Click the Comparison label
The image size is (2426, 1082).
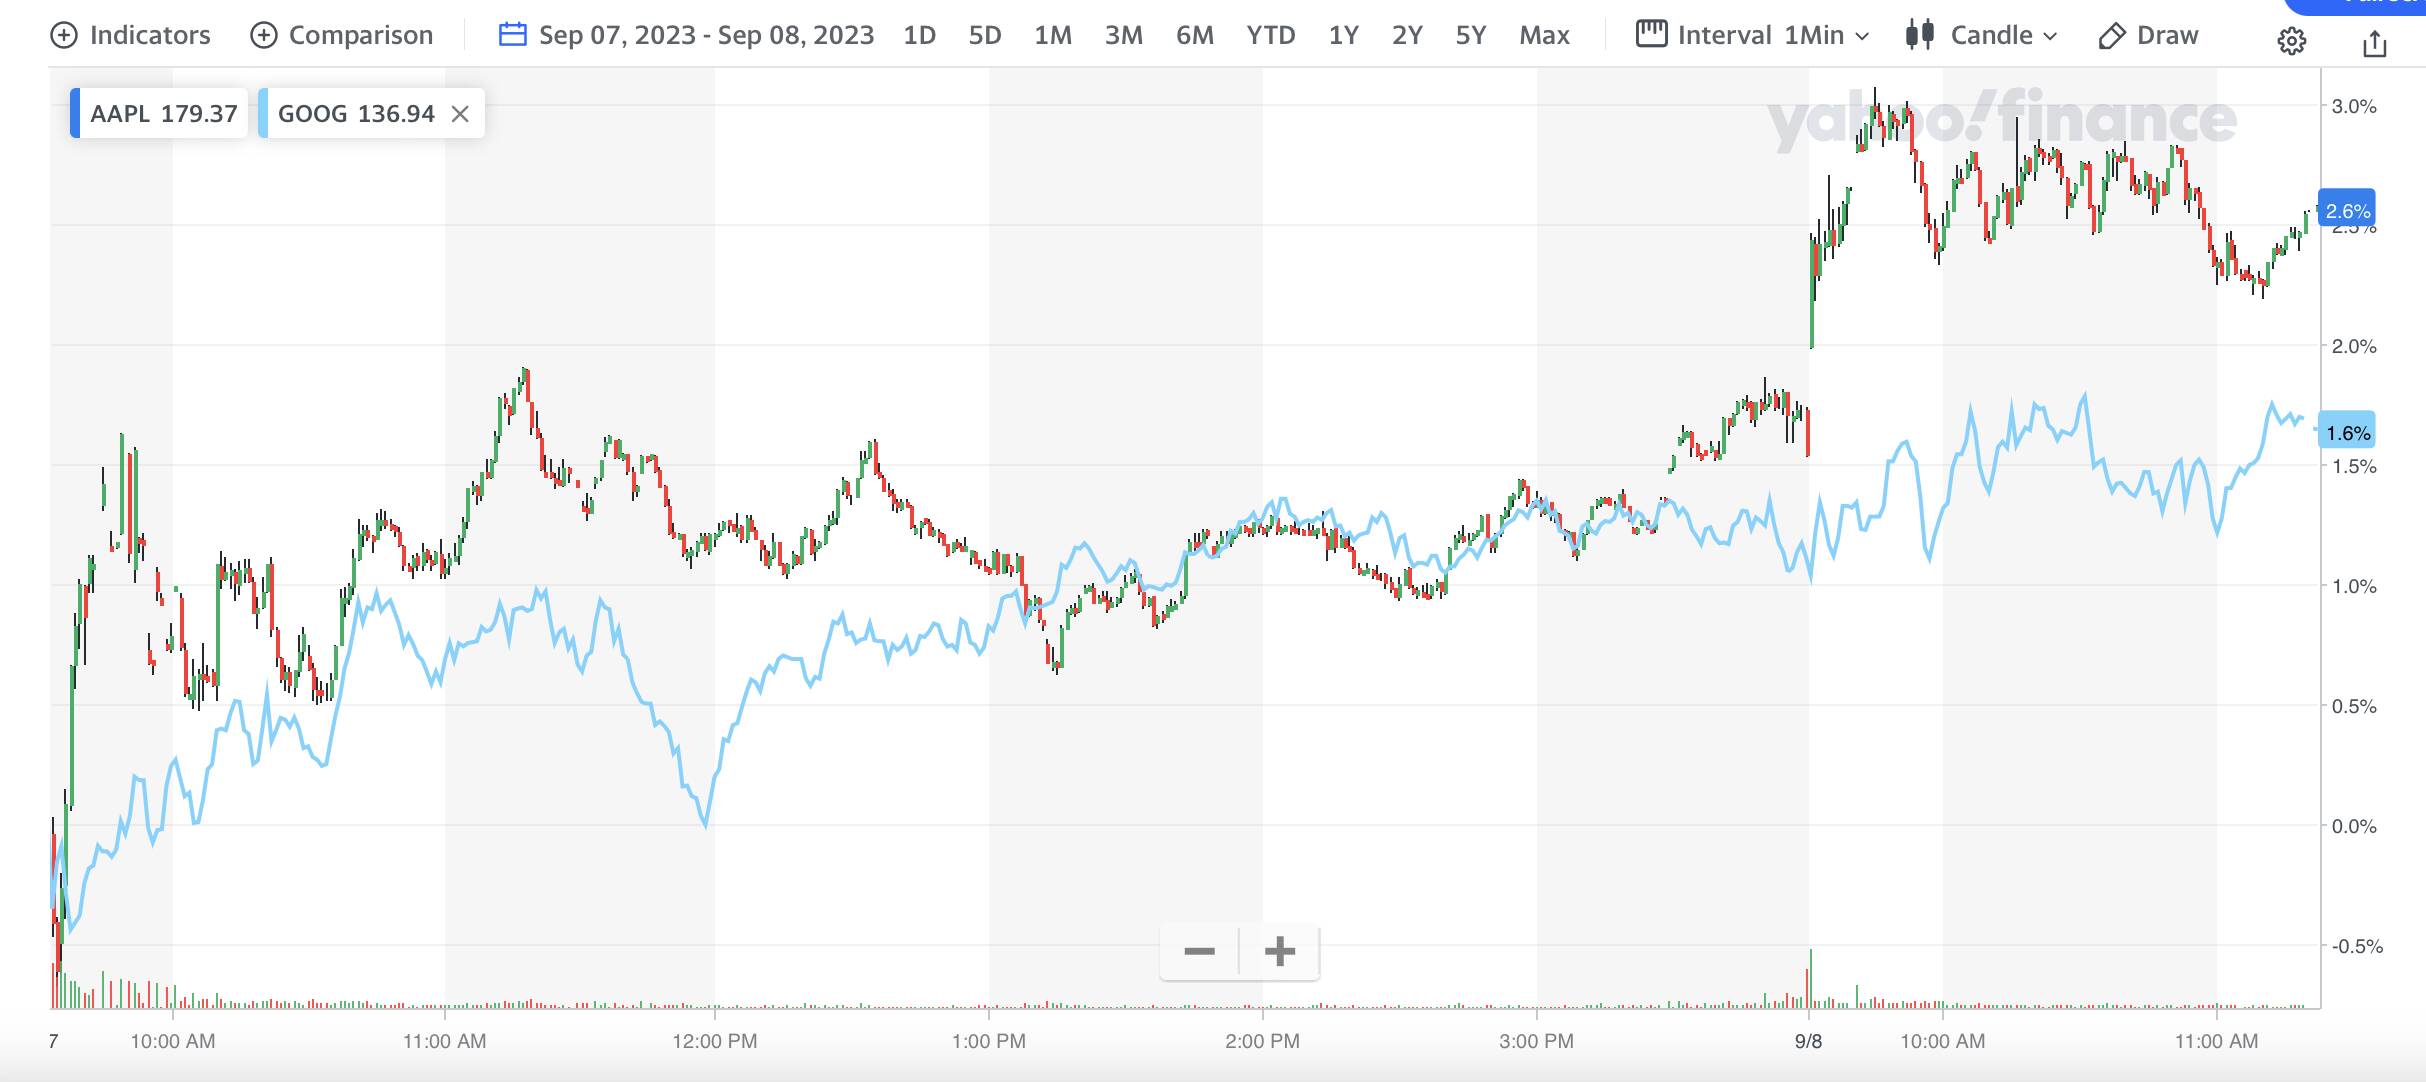coord(361,36)
